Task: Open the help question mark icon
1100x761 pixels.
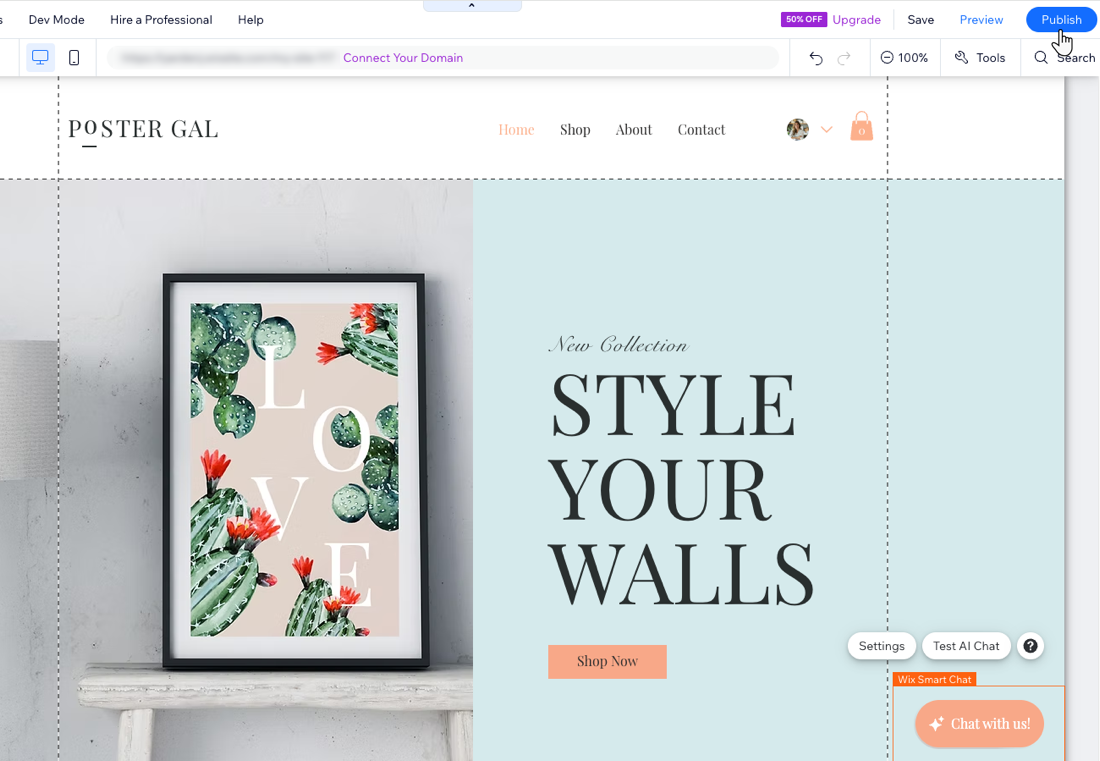Action: coord(1030,646)
